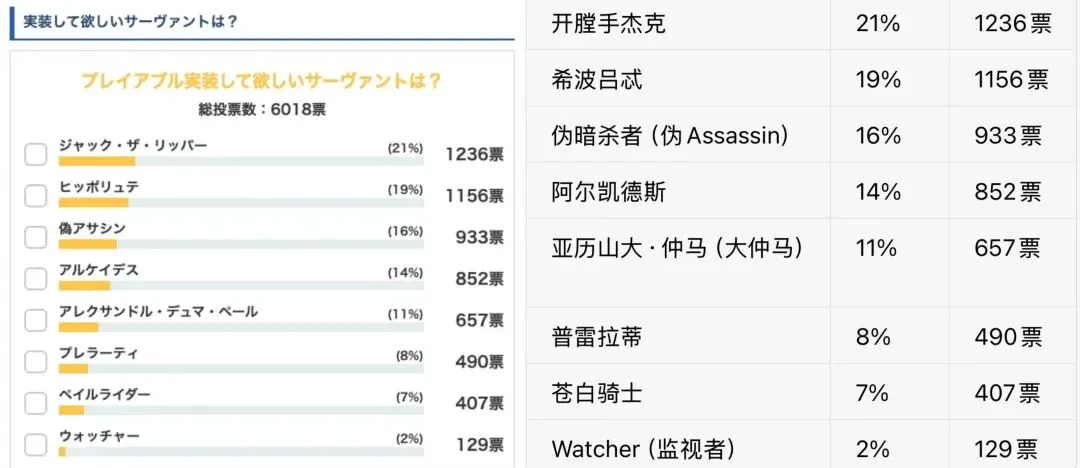
Task: Click the 阿尔凯德斯 table entry
Action: [x=609, y=191]
